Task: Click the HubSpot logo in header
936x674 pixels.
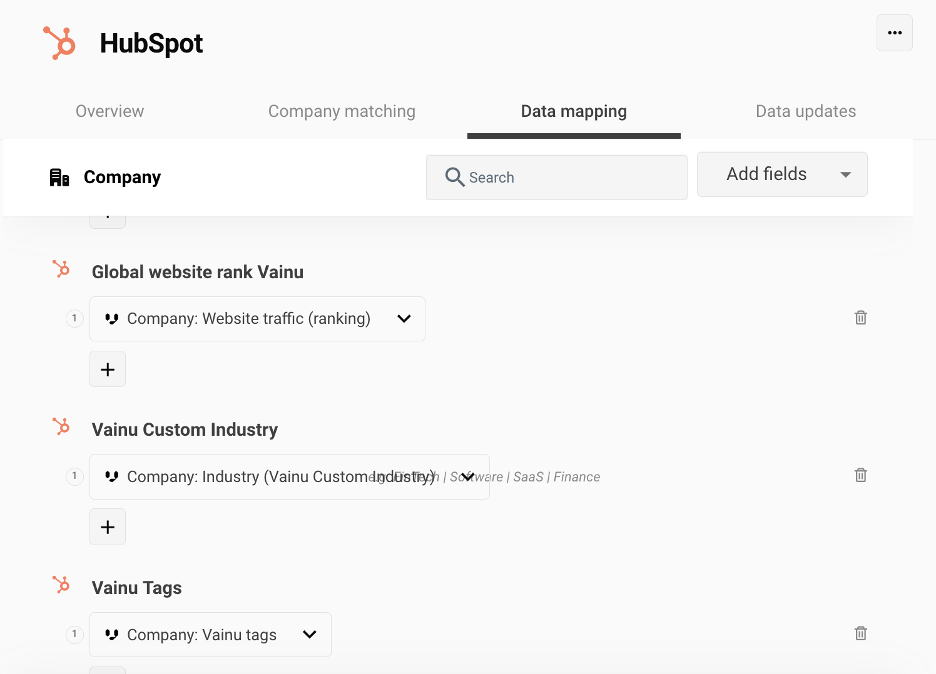Action: [59, 43]
